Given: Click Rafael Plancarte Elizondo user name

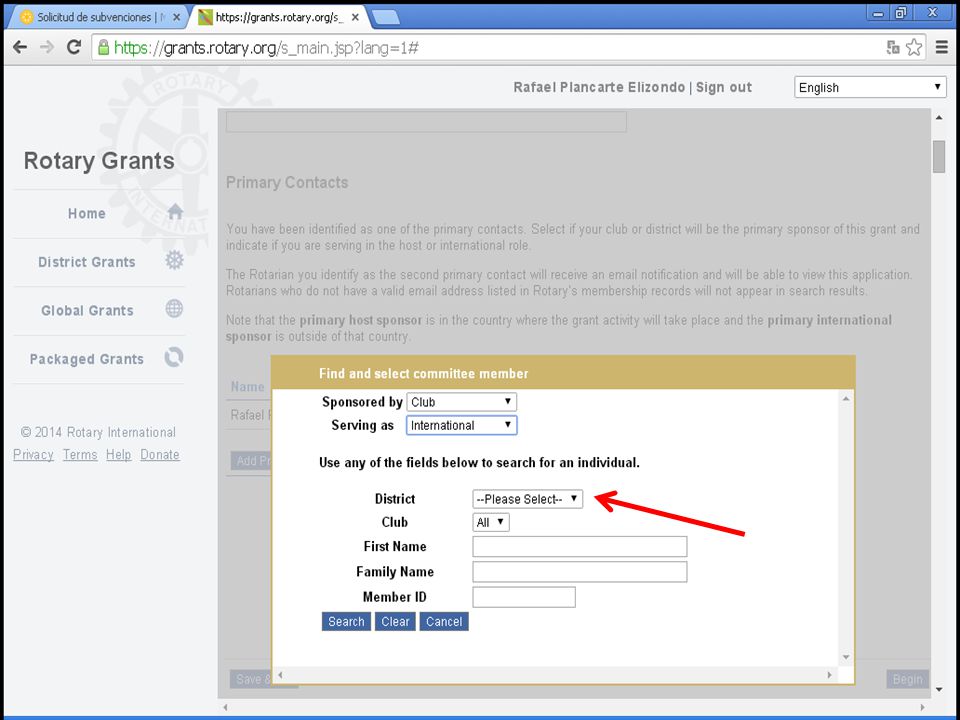Looking at the screenshot, I should 599,88.
